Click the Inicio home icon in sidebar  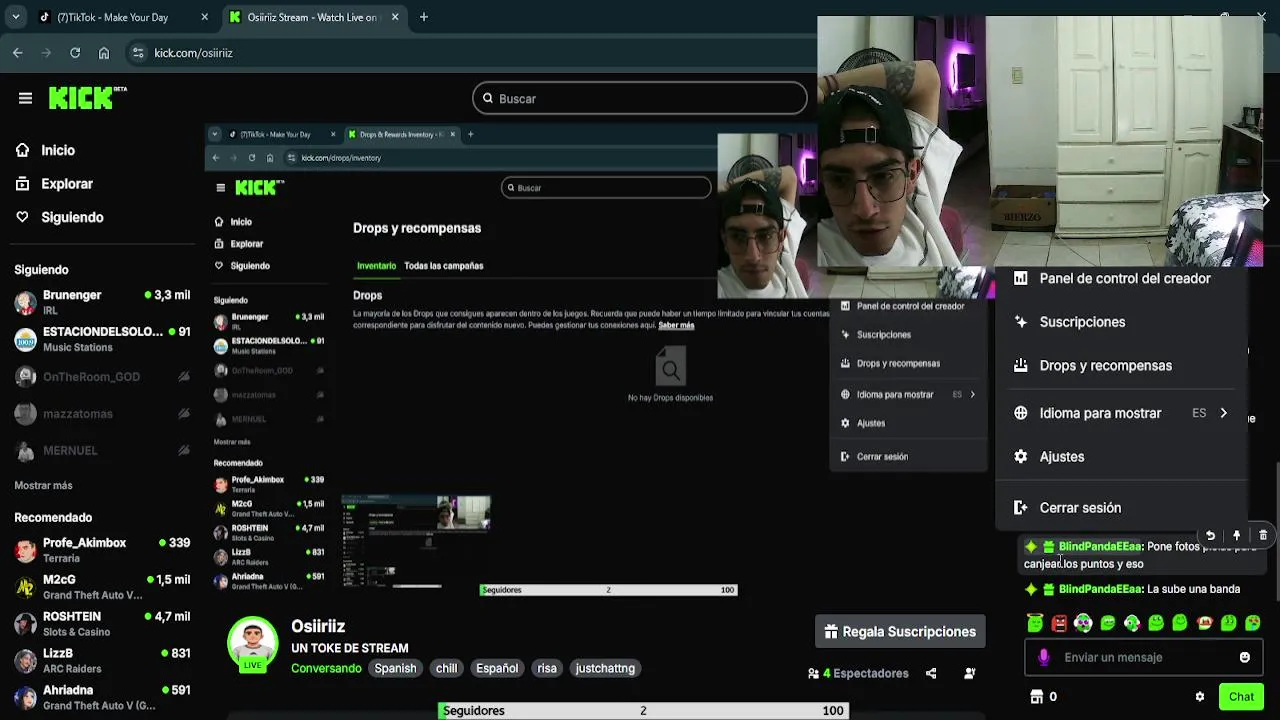(22, 150)
